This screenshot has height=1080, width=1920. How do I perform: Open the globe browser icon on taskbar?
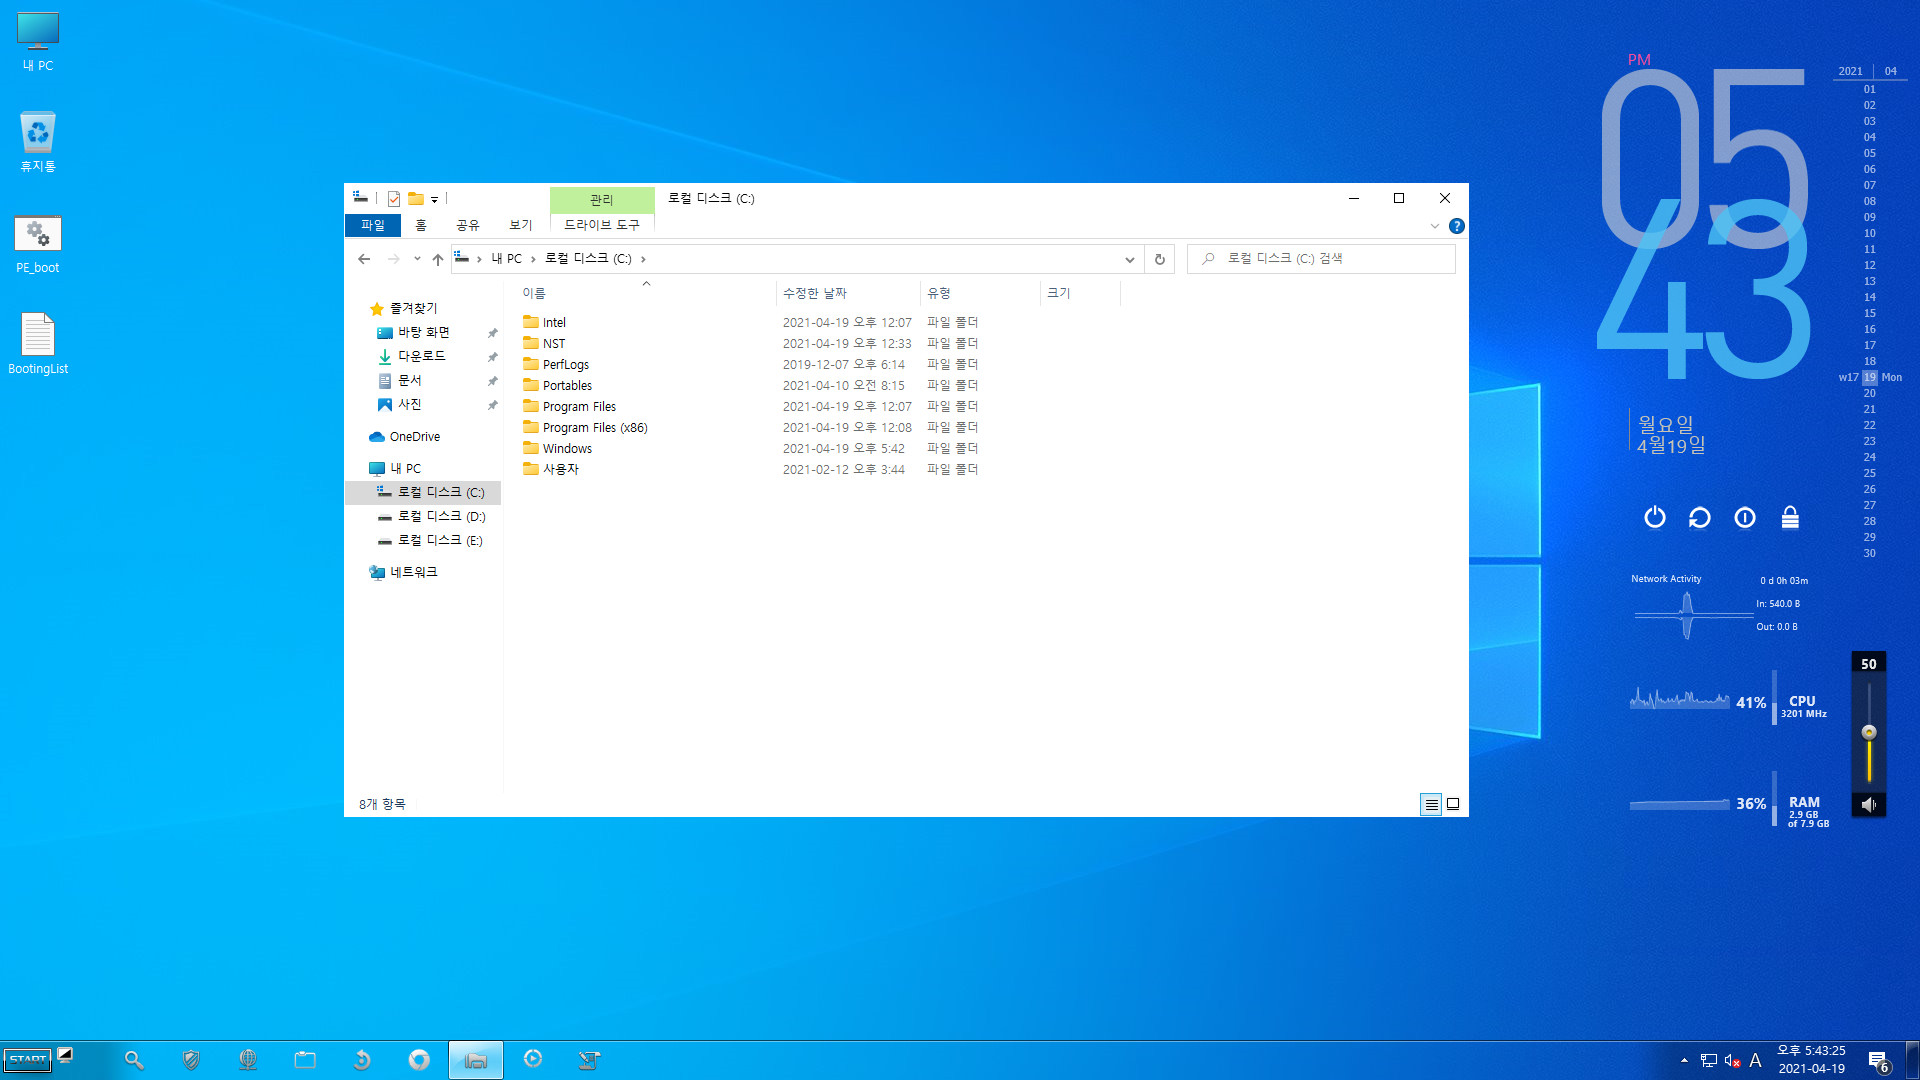pos(248,1060)
